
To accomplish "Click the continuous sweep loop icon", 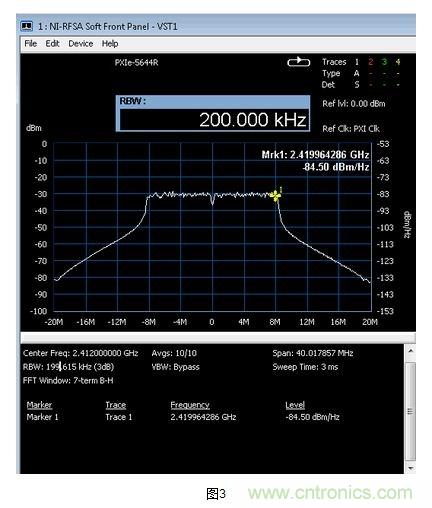I will 298,62.
